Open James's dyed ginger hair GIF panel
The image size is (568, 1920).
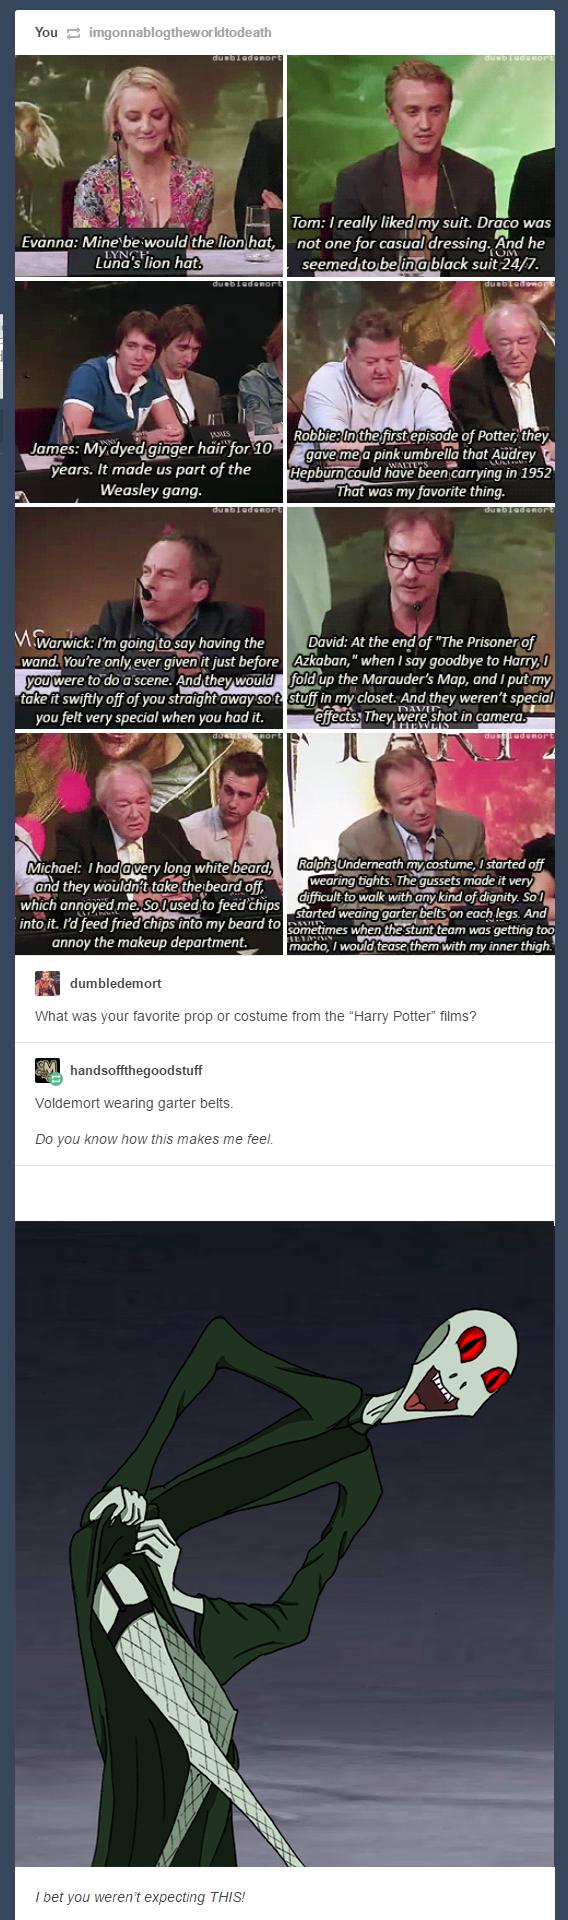pyautogui.click(x=149, y=392)
